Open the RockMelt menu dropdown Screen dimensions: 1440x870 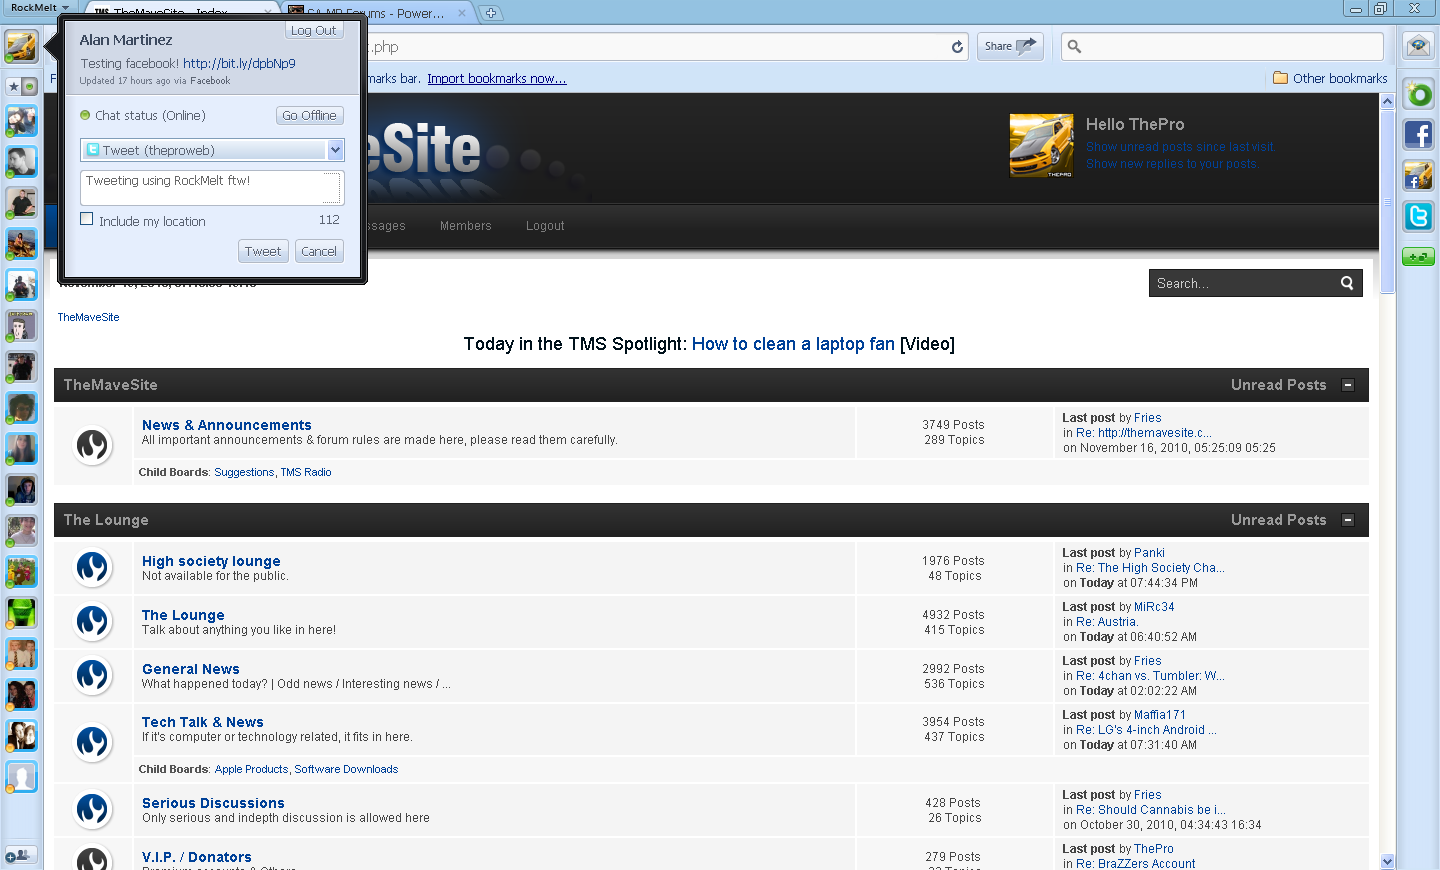pos(40,8)
